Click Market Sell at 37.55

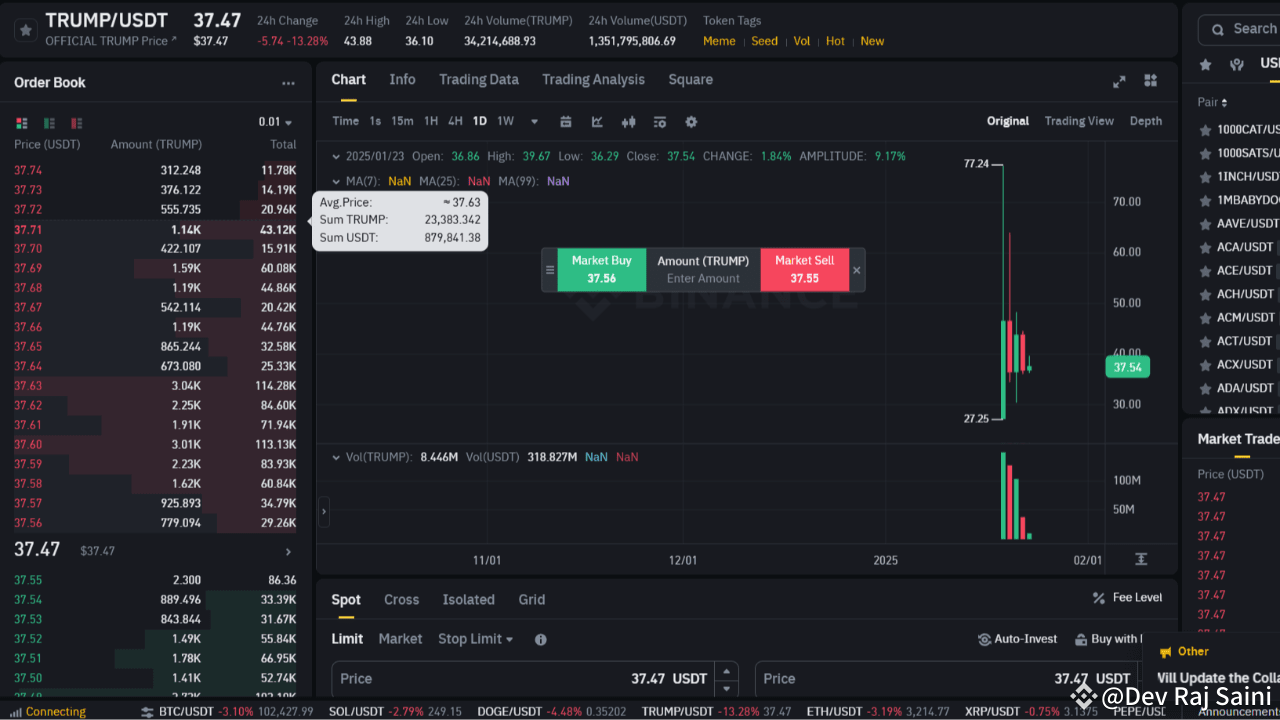click(804, 270)
